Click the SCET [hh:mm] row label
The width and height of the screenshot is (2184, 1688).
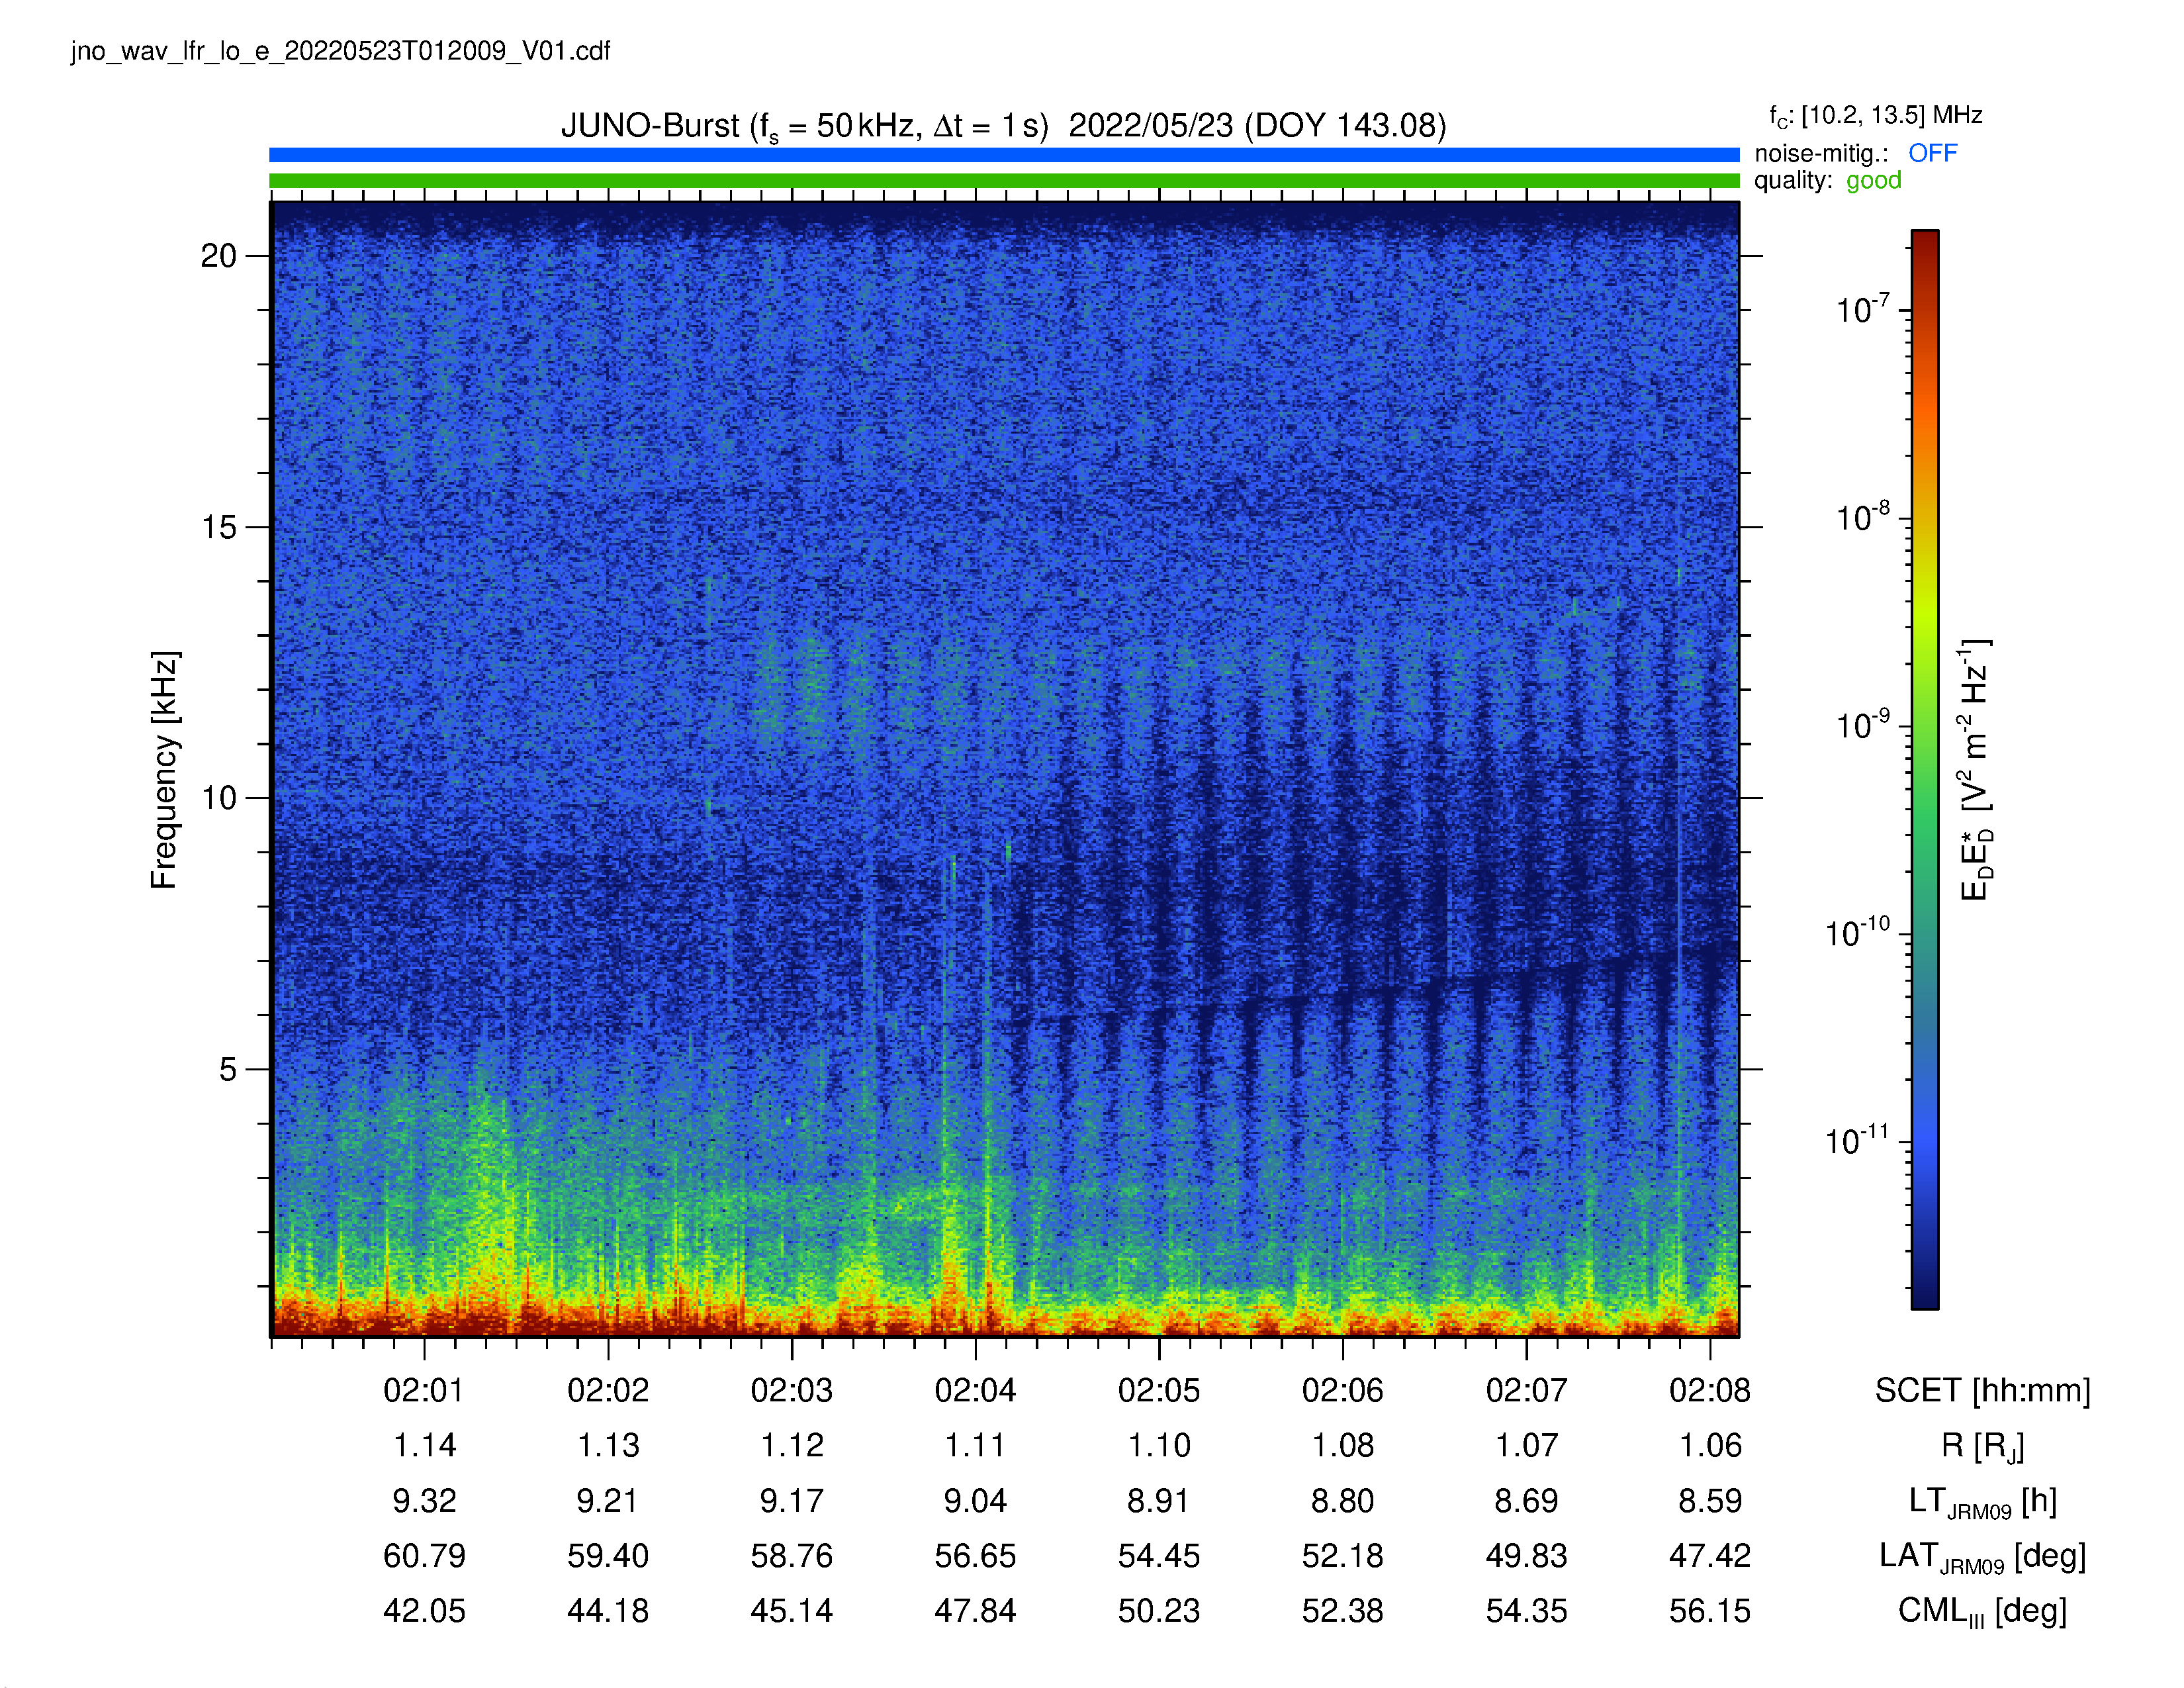[x=1982, y=1391]
